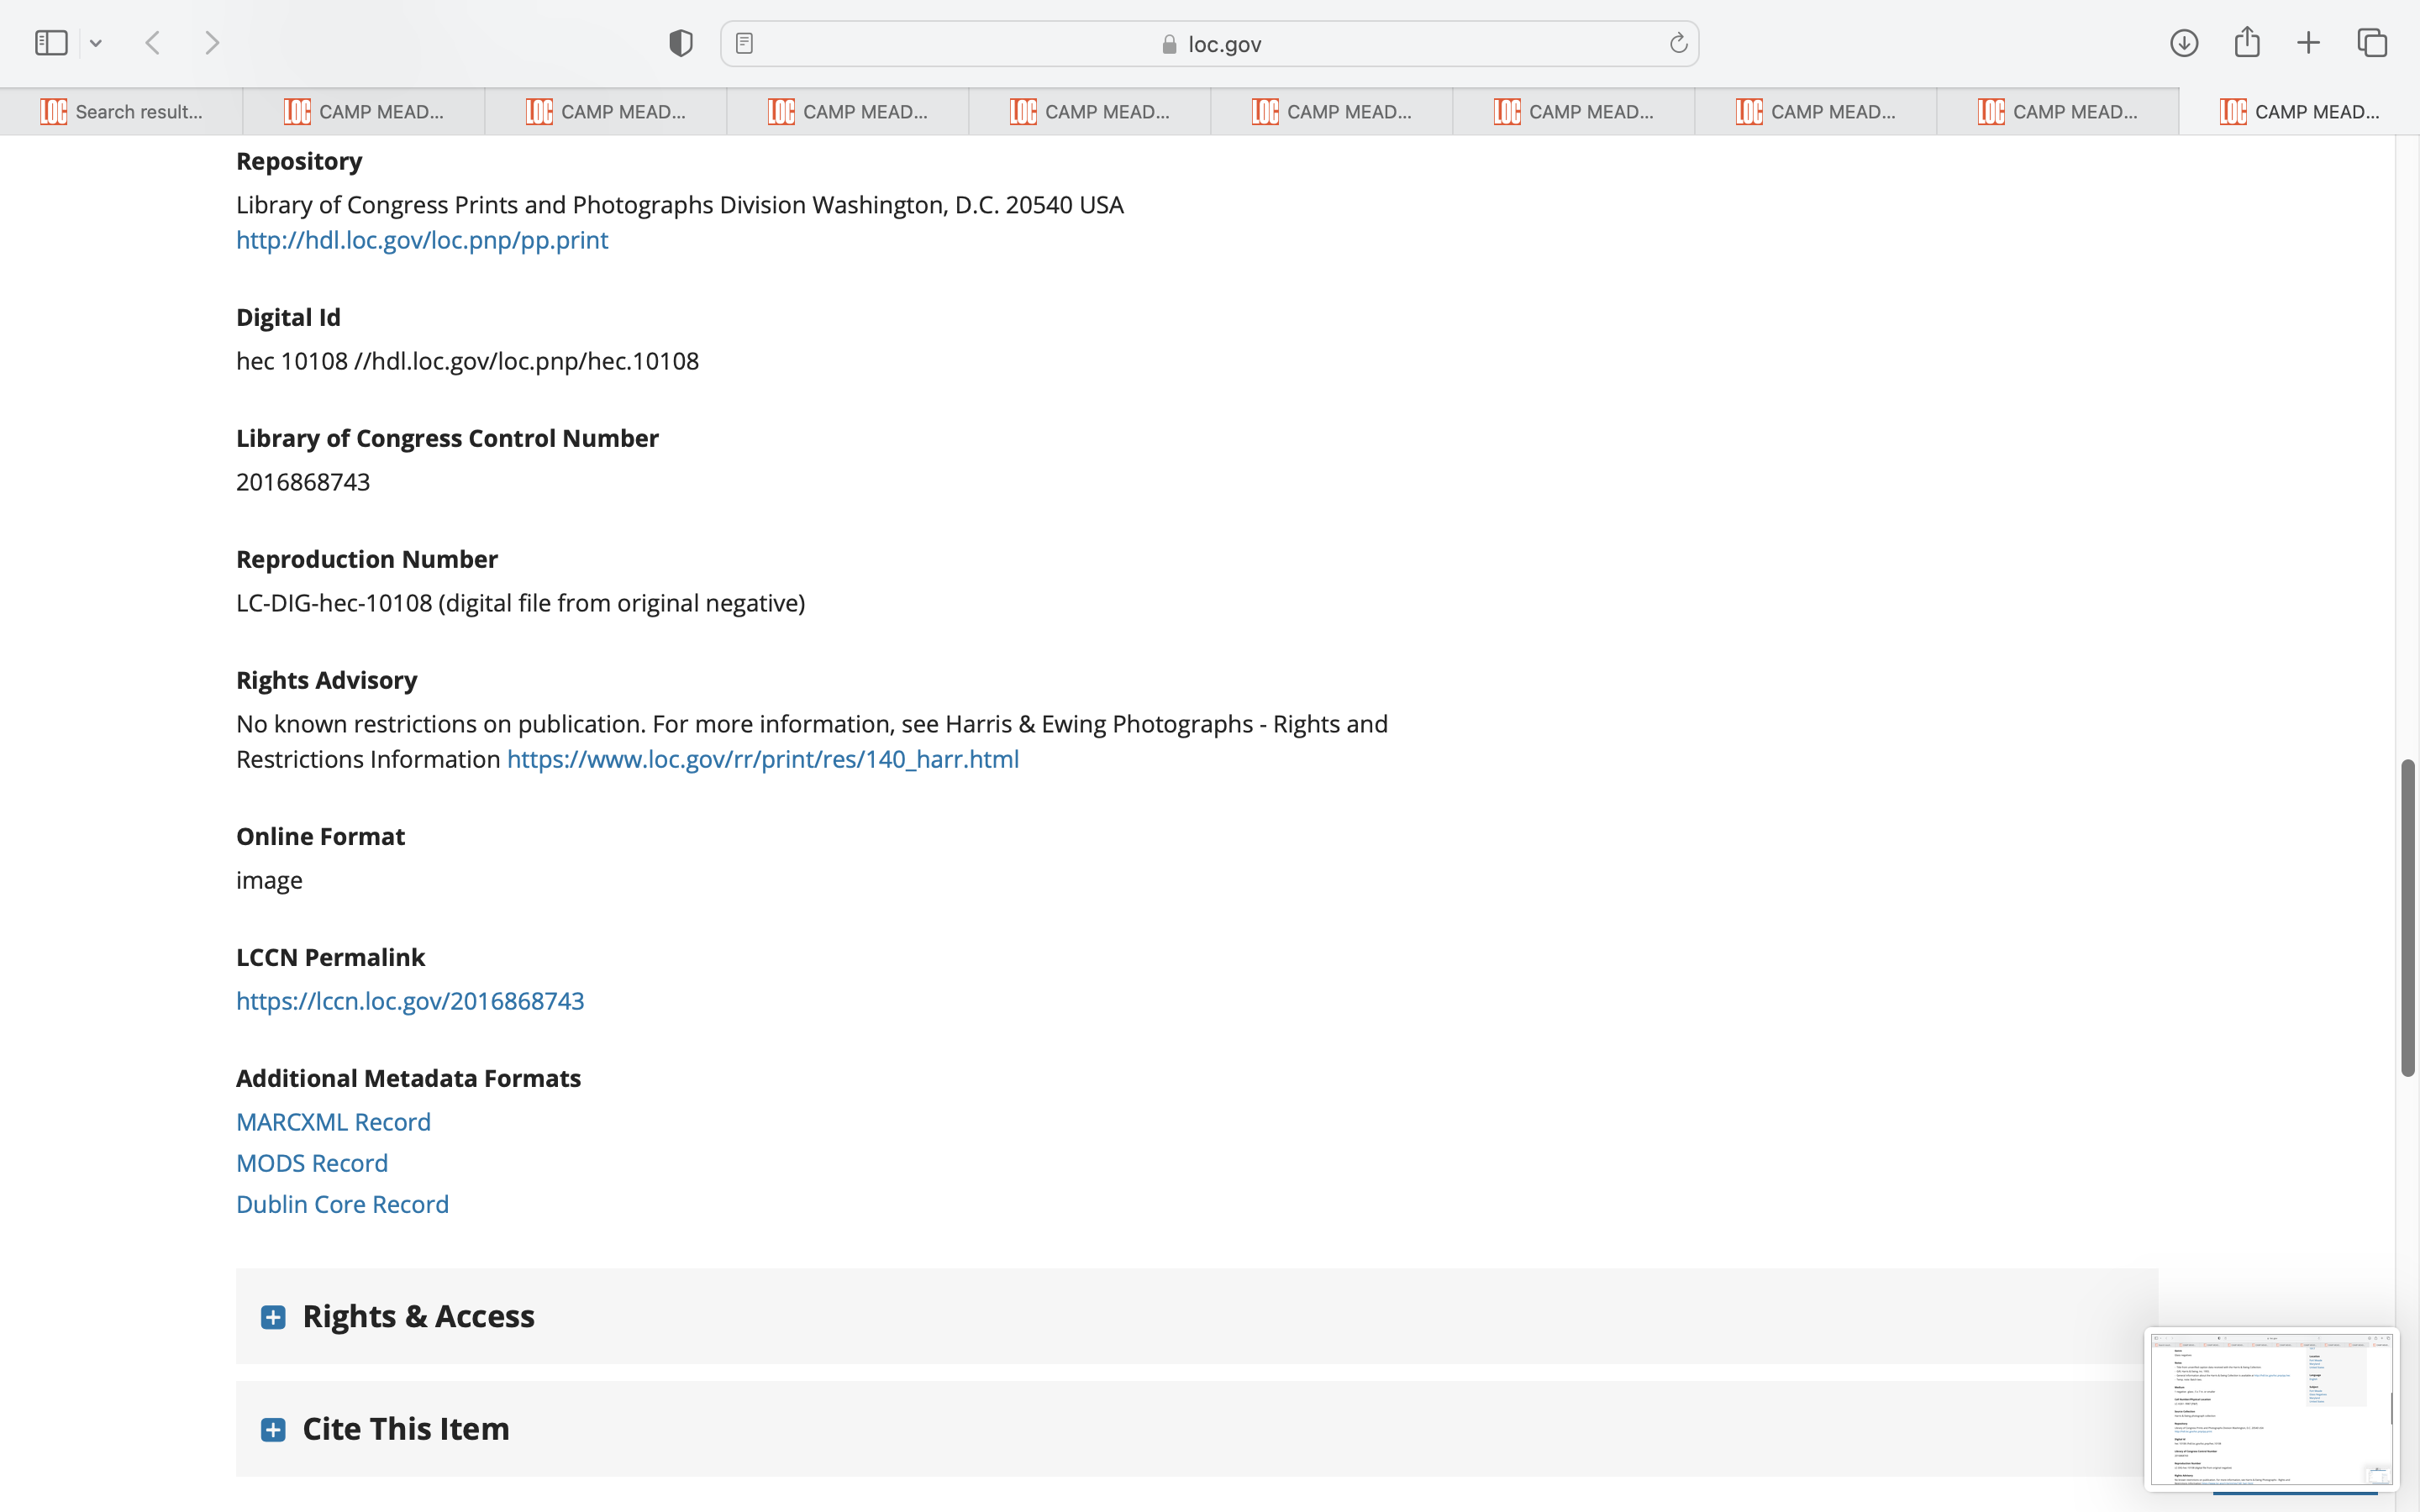Open the LCCN permalink URL

410,1001
